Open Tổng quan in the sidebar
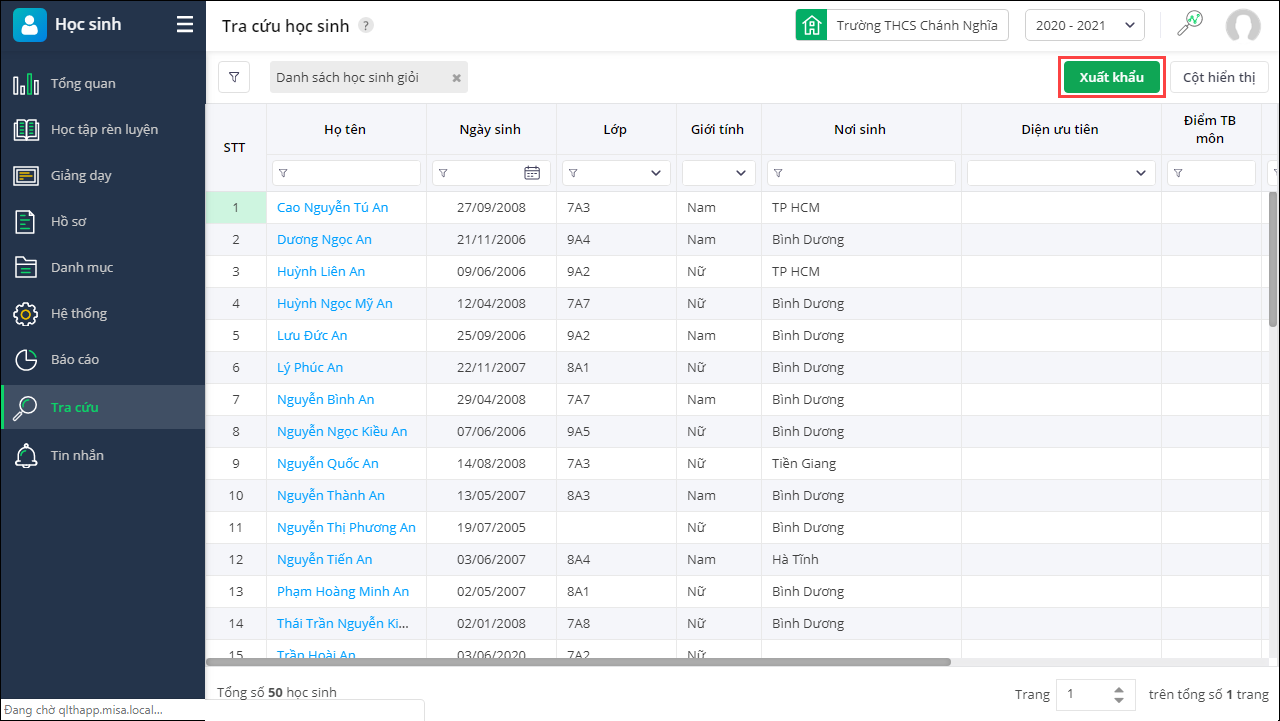Viewport: 1280px width, 721px height. pyautogui.click(x=83, y=83)
